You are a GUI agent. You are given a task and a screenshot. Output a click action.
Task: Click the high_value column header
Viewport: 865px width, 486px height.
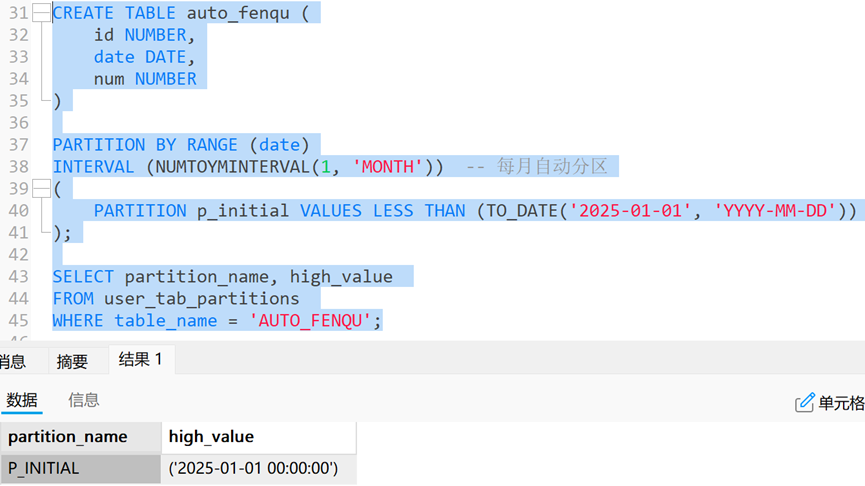(x=211, y=437)
